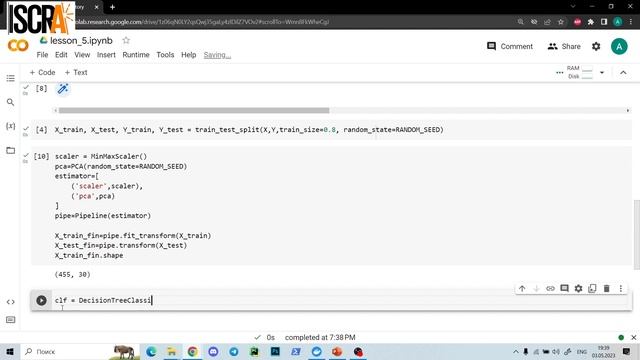Open the Help menu

(x=189, y=55)
